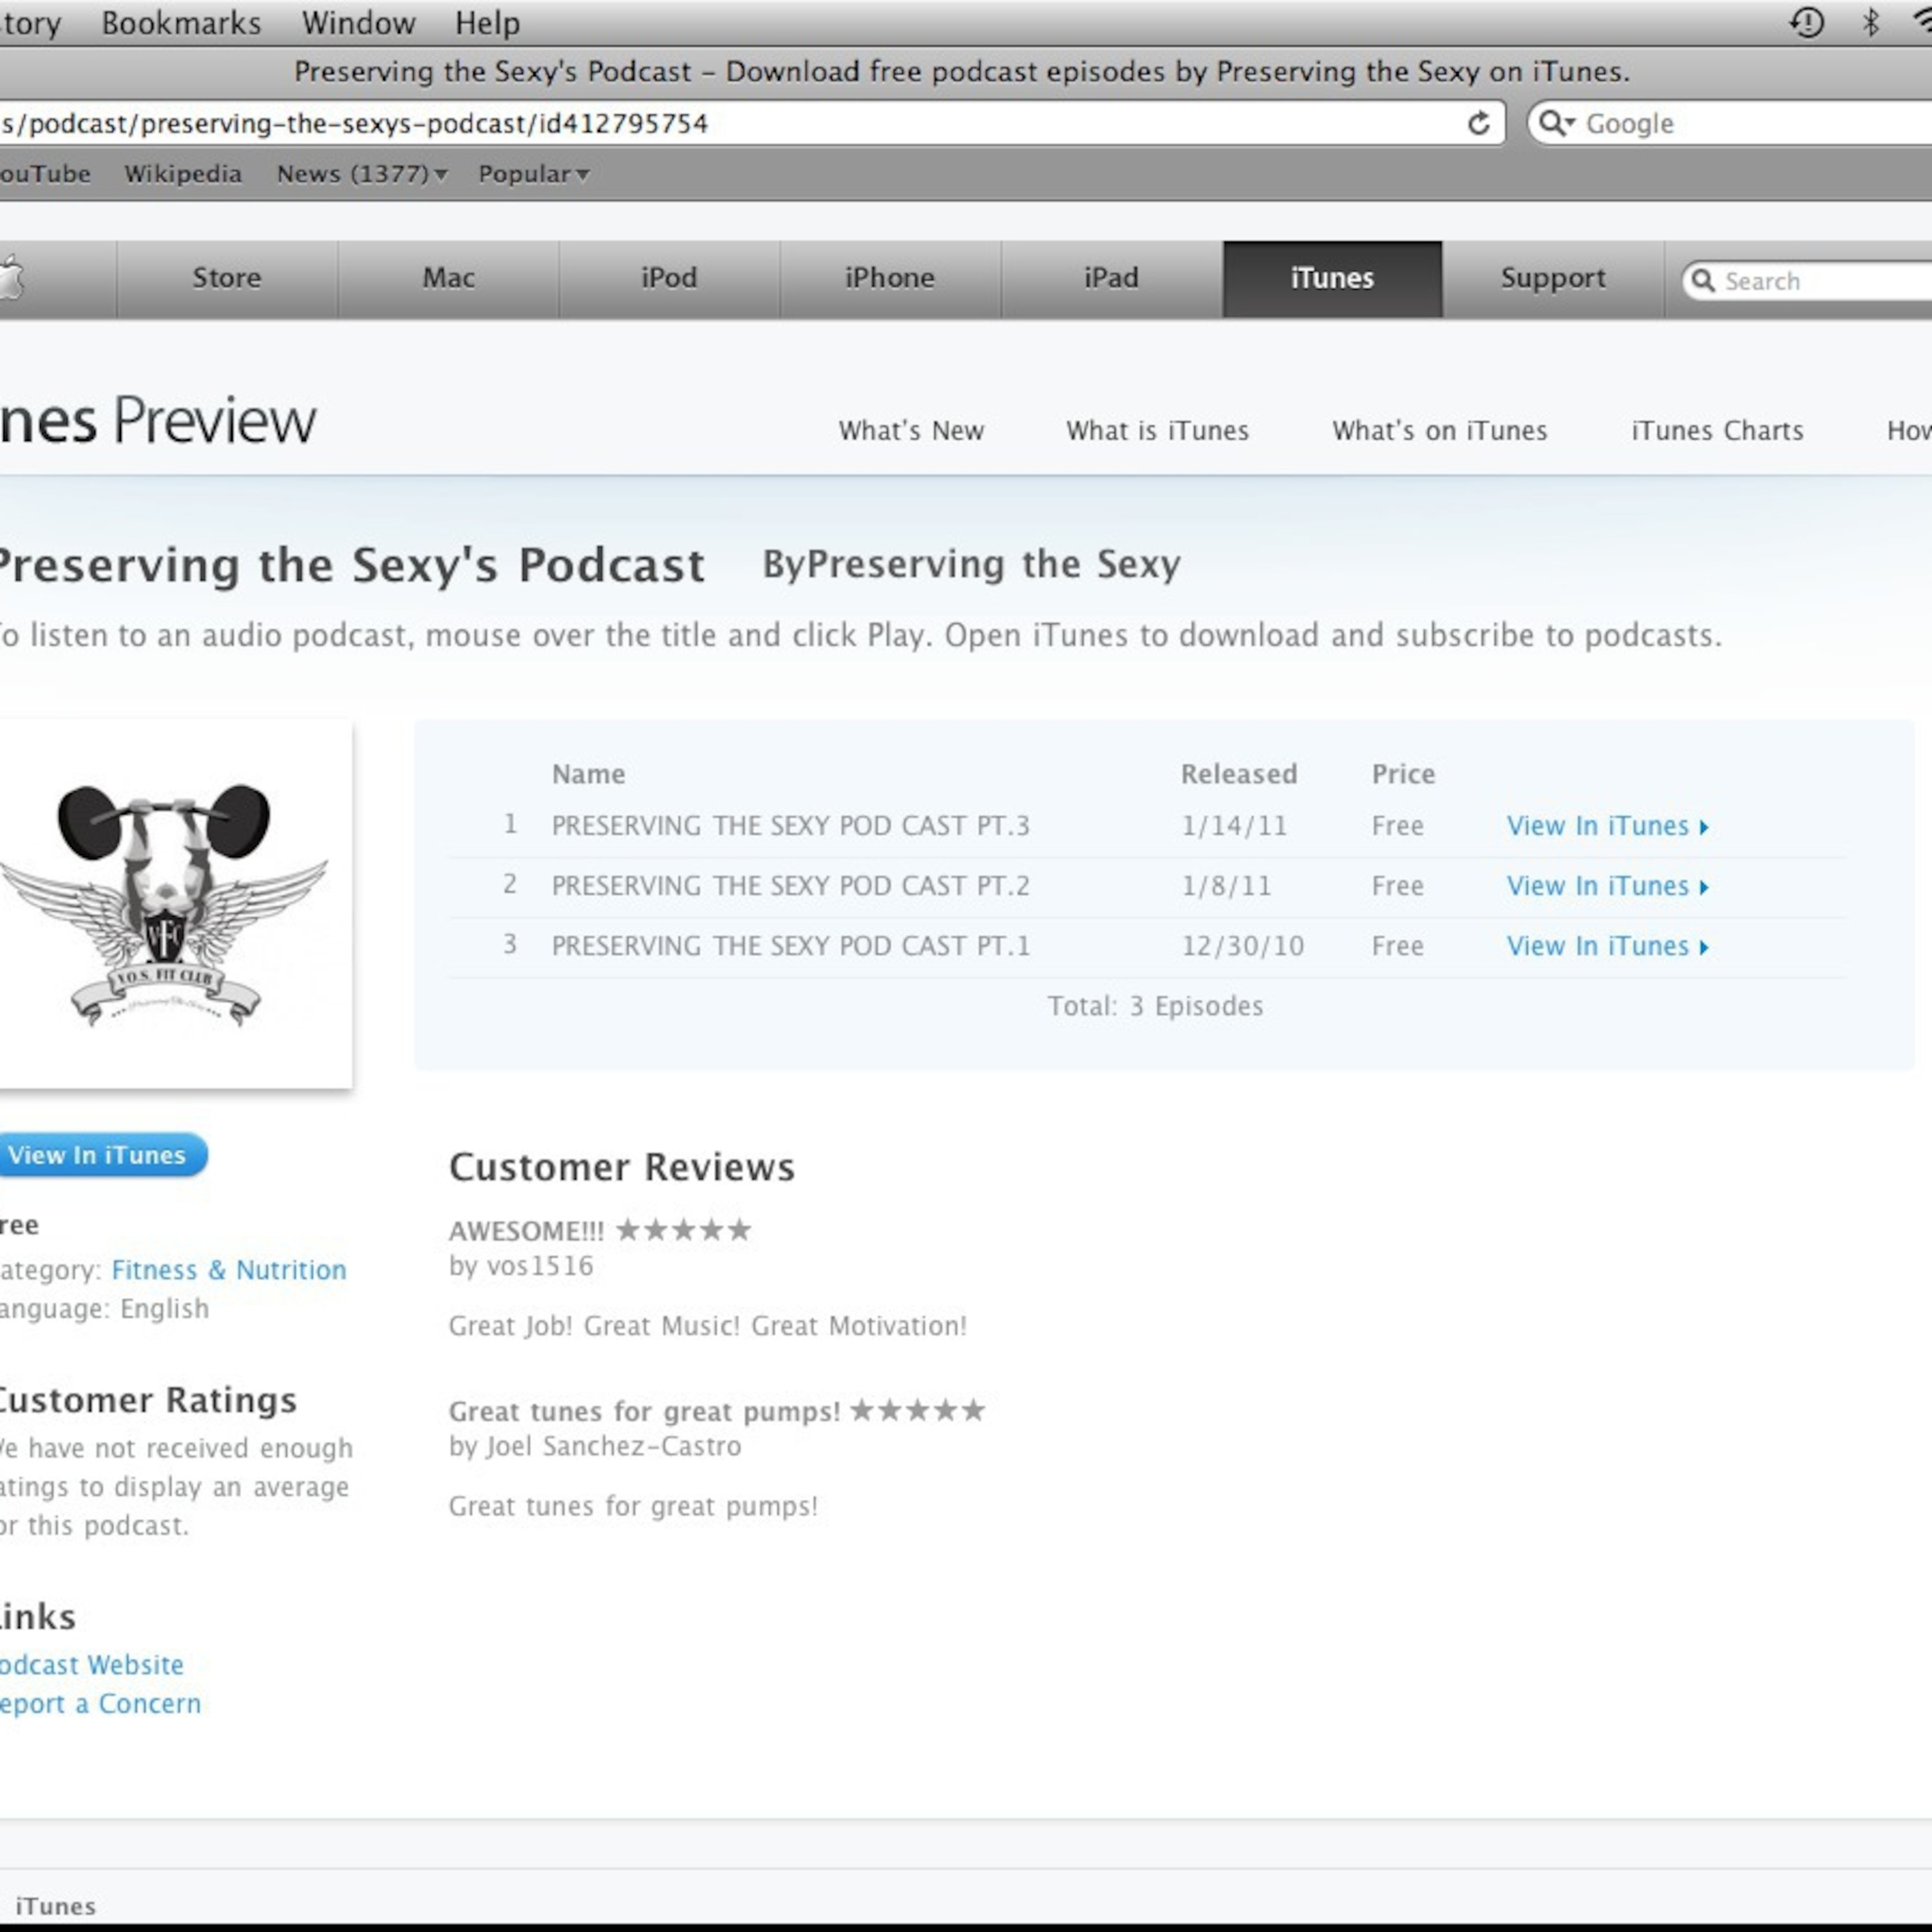This screenshot has height=1932, width=1932.
Task: Click View In iTunes for POD CAST PT.1
Action: [1607, 946]
